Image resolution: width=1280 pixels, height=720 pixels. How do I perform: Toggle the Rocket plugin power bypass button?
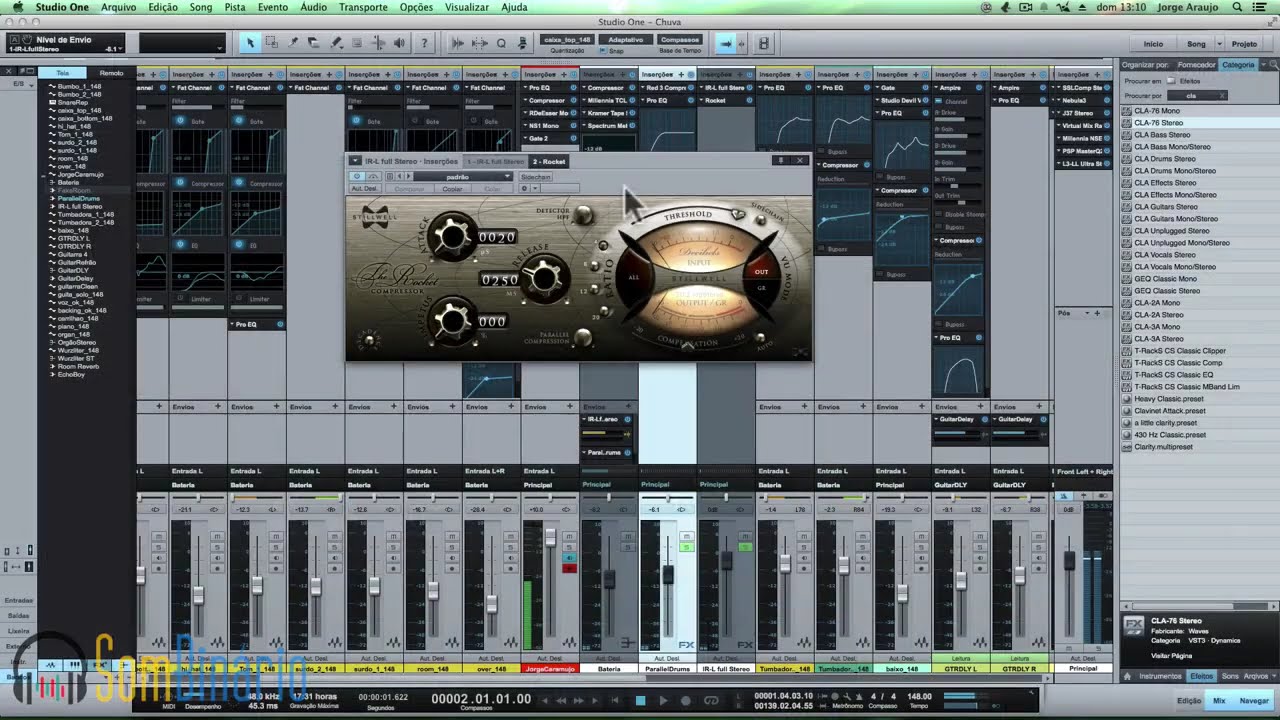tap(356, 176)
